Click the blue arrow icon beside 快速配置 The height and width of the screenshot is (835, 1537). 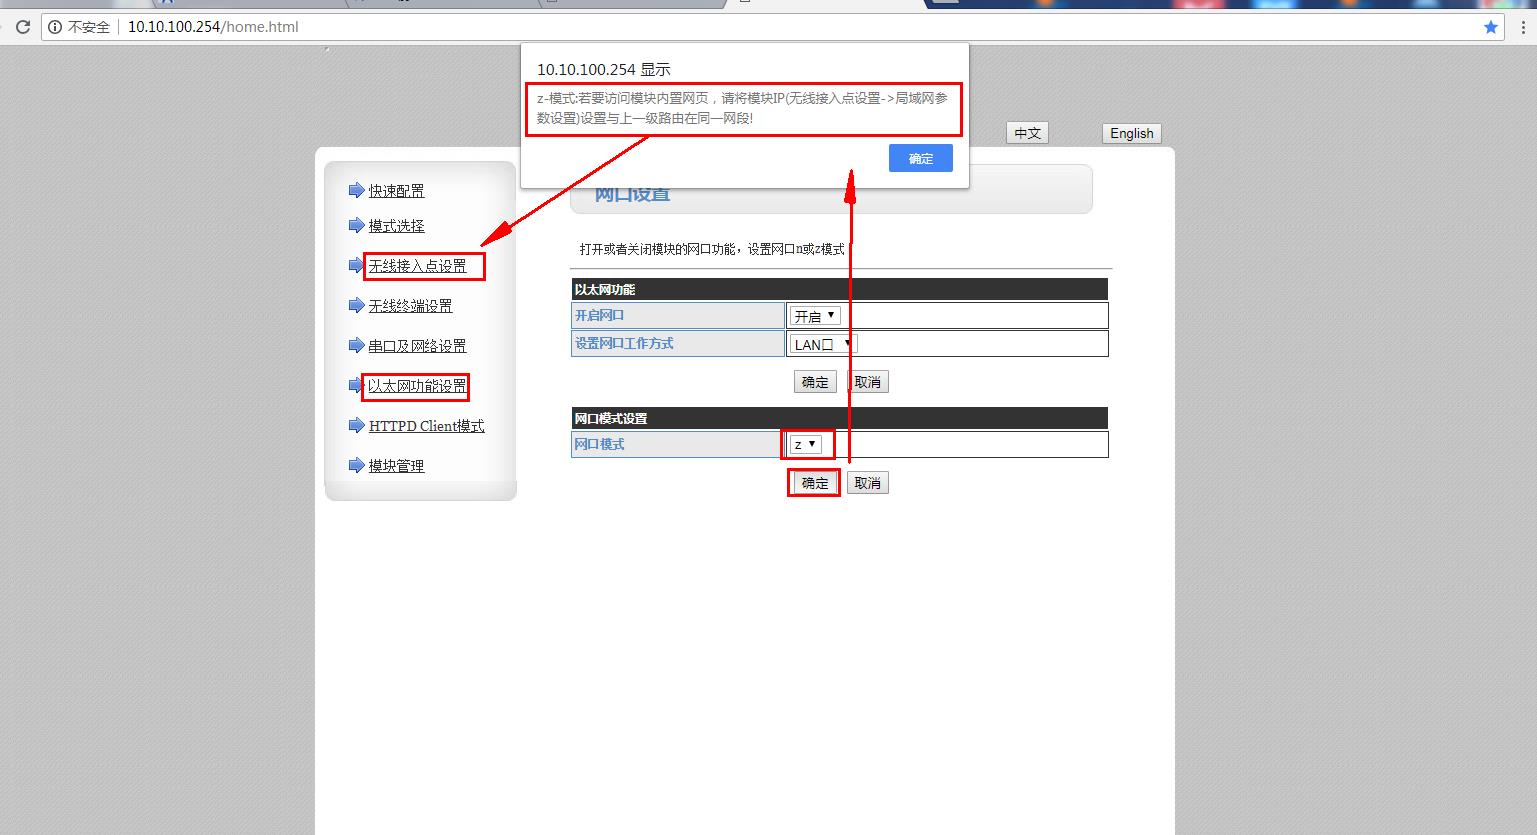tap(355, 190)
